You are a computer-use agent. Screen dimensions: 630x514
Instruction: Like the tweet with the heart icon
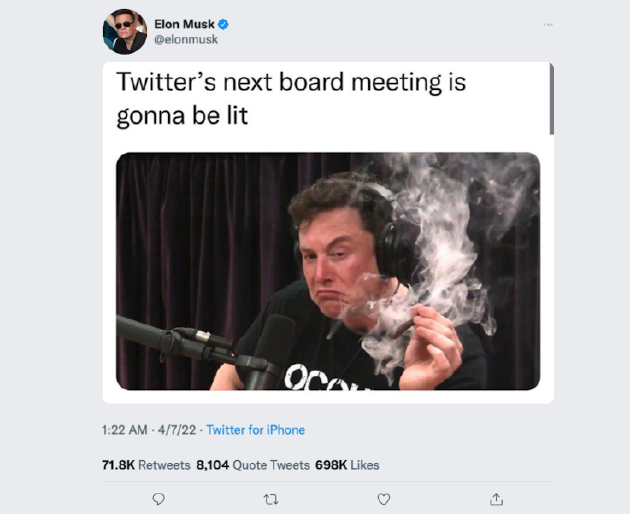[x=384, y=499]
